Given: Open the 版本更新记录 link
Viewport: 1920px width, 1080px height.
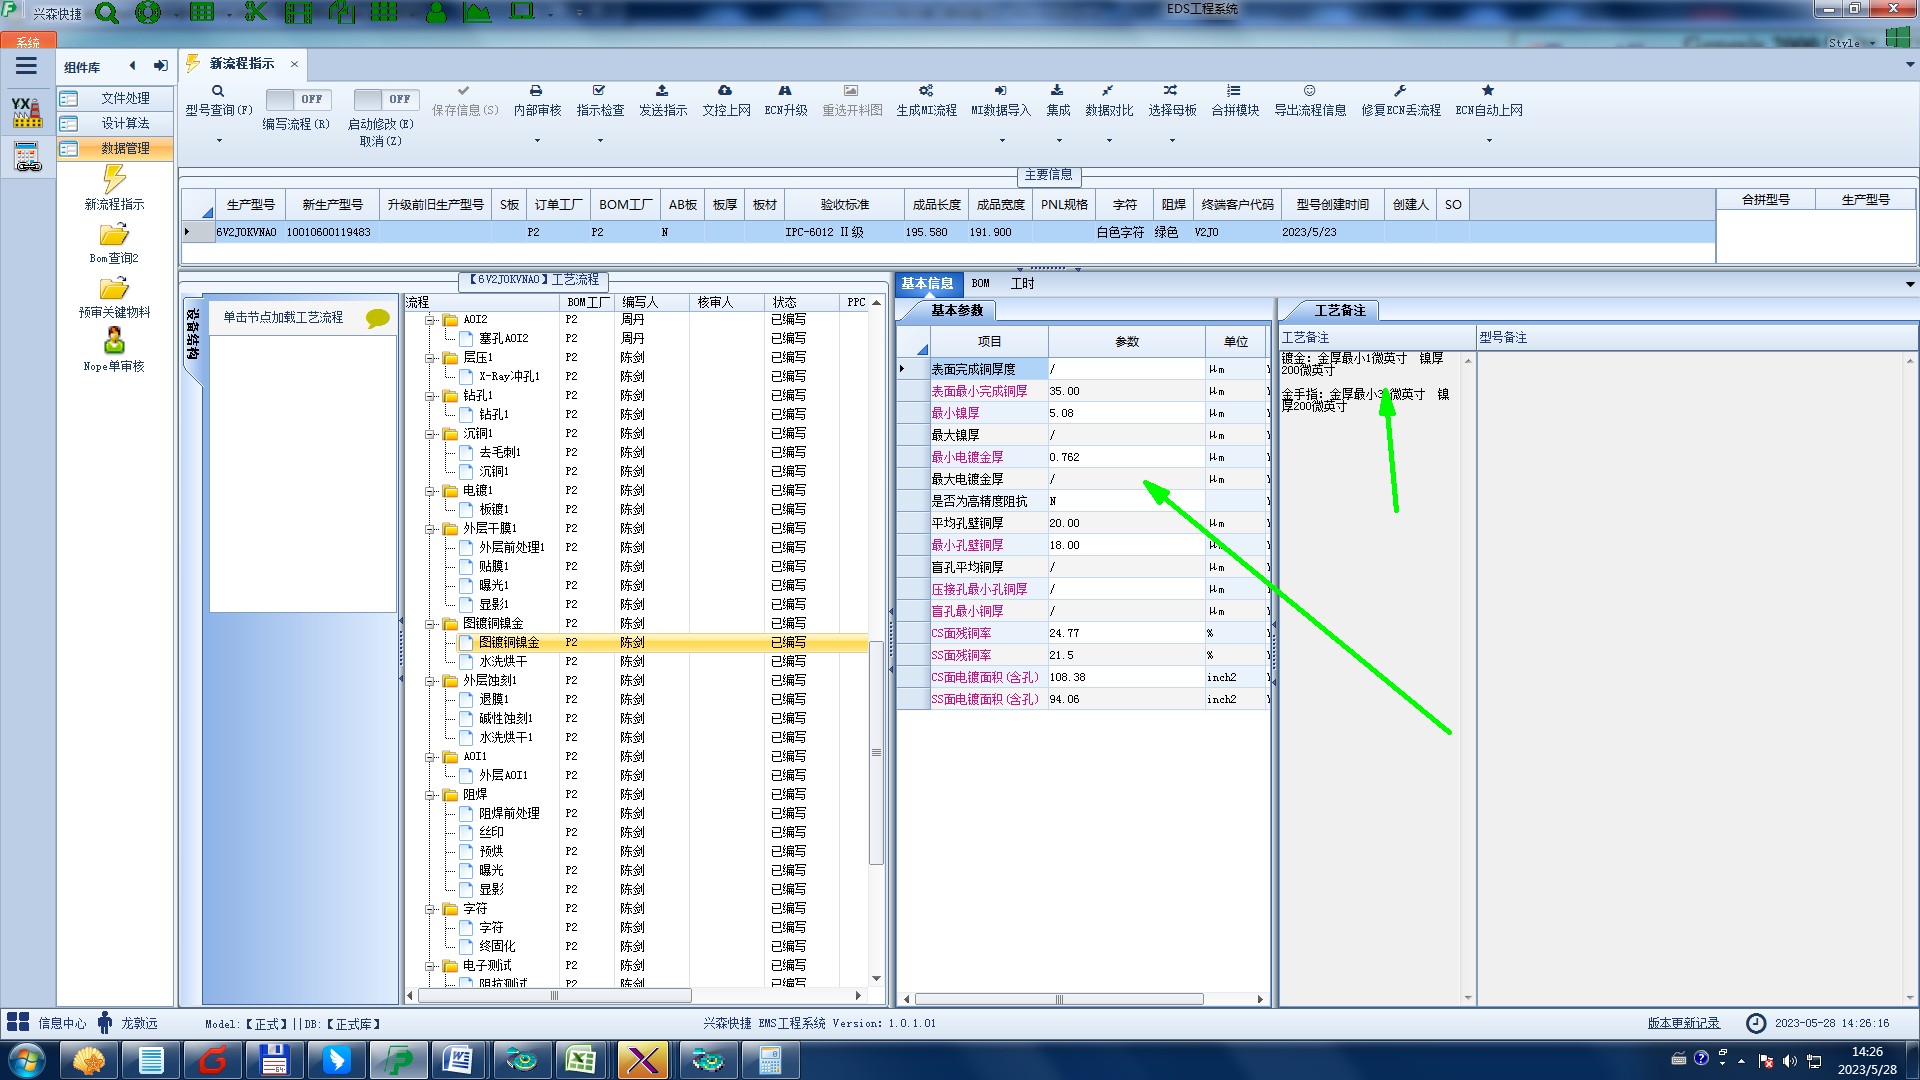Looking at the screenshot, I should 1683,1023.
